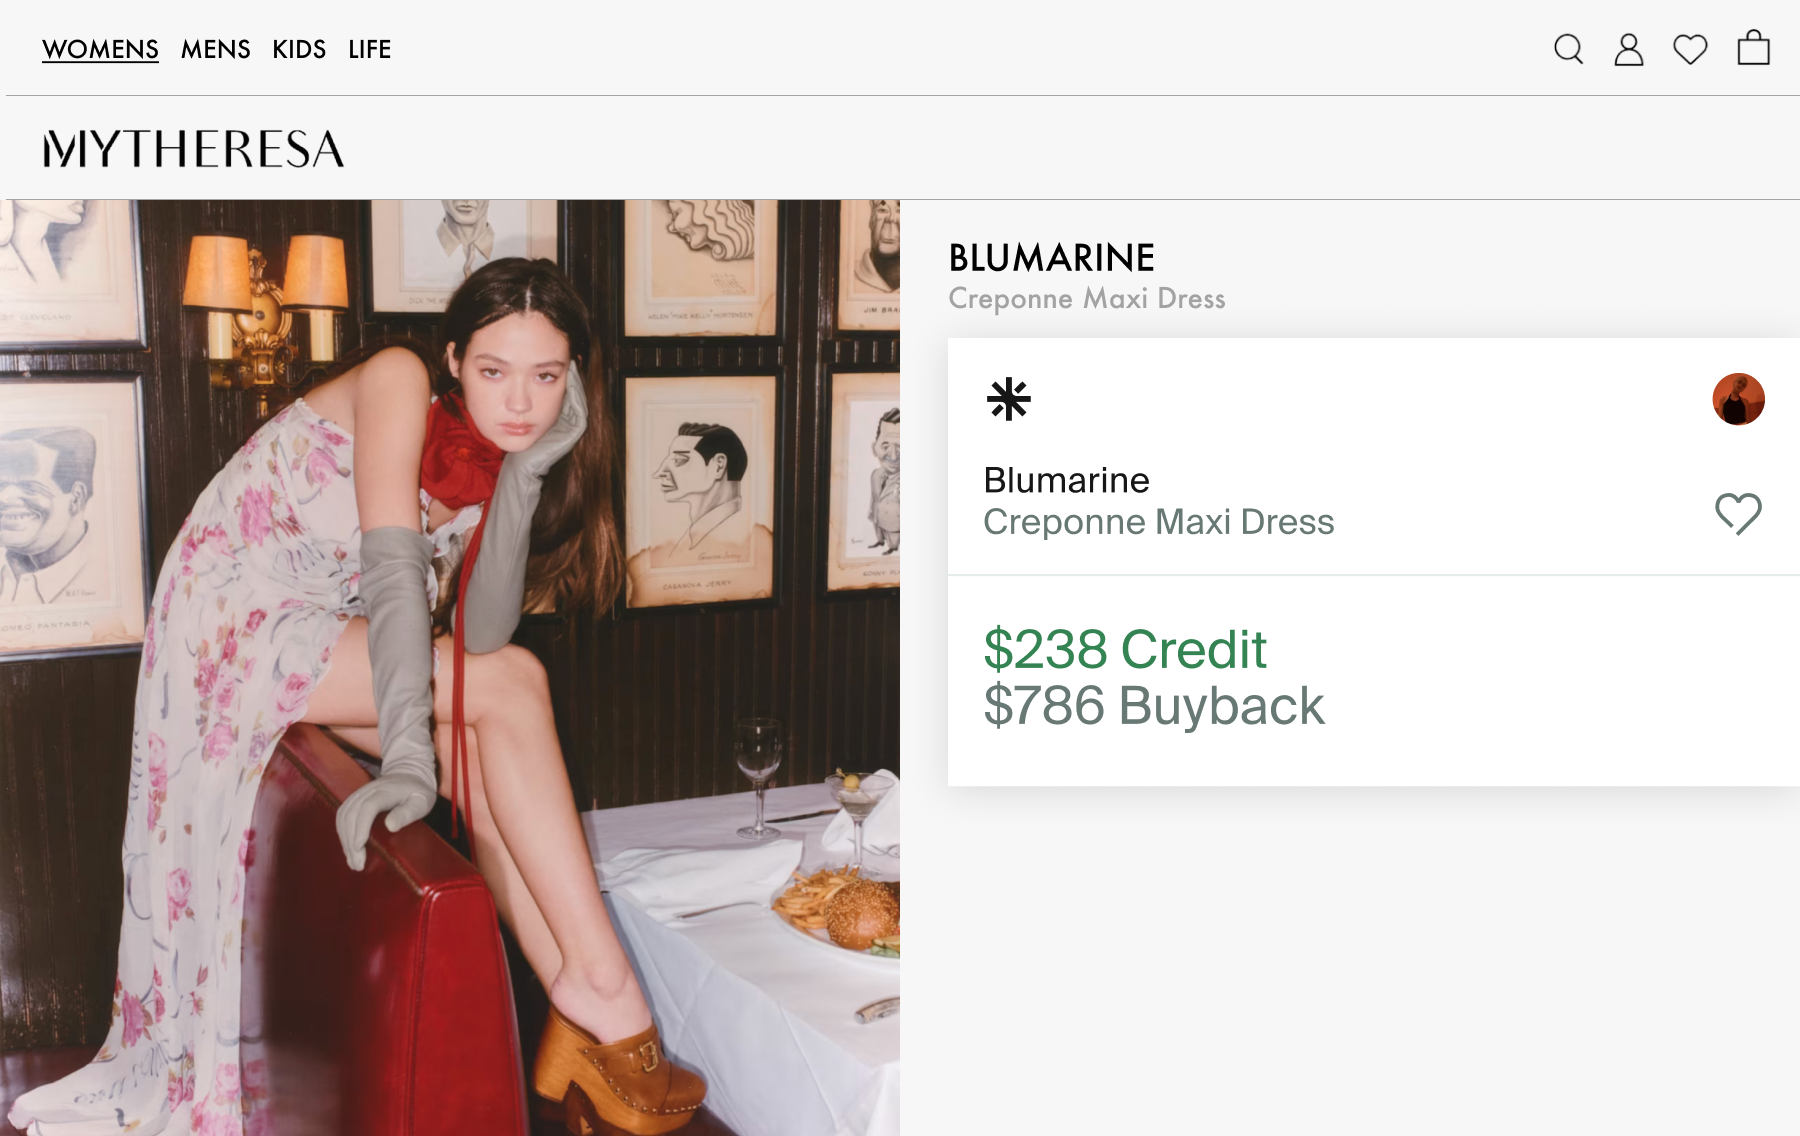
Task: Open wishlist heart in top header
Action: 1690,49
